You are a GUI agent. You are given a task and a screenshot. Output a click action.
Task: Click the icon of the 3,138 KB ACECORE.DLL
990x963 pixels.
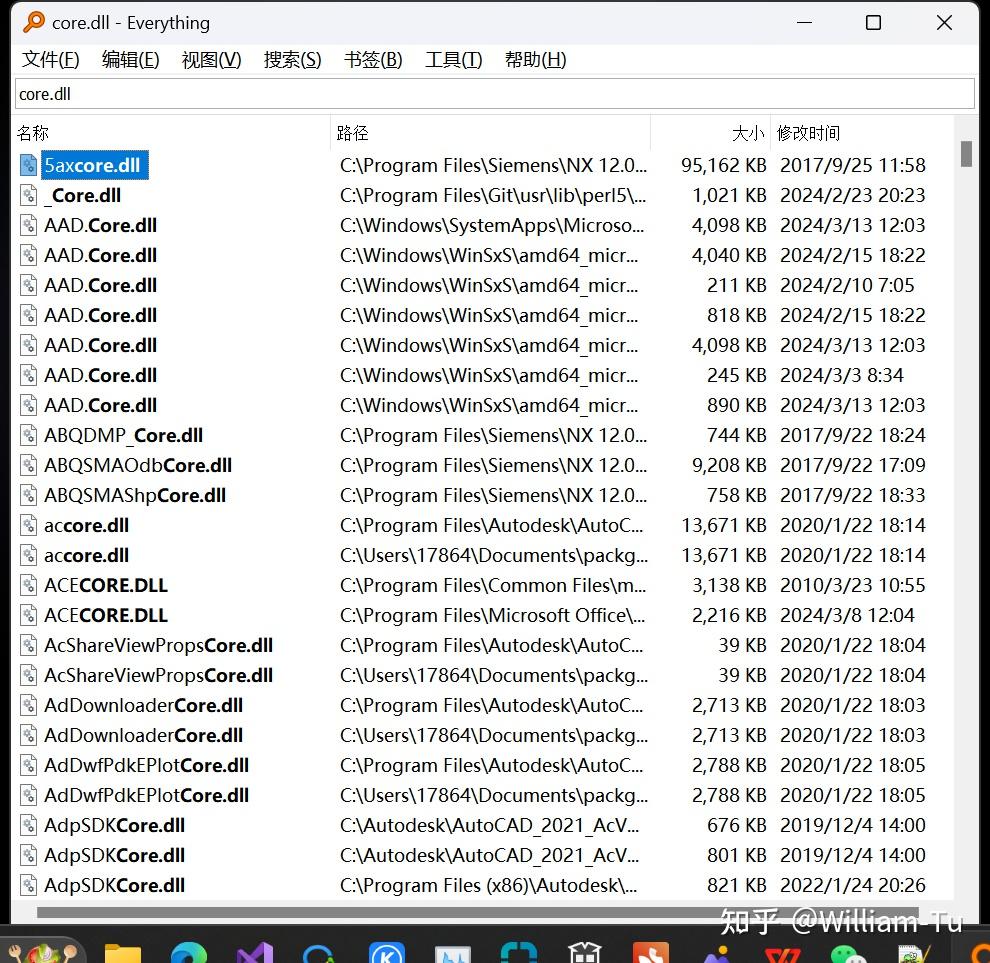pos(28,585)
